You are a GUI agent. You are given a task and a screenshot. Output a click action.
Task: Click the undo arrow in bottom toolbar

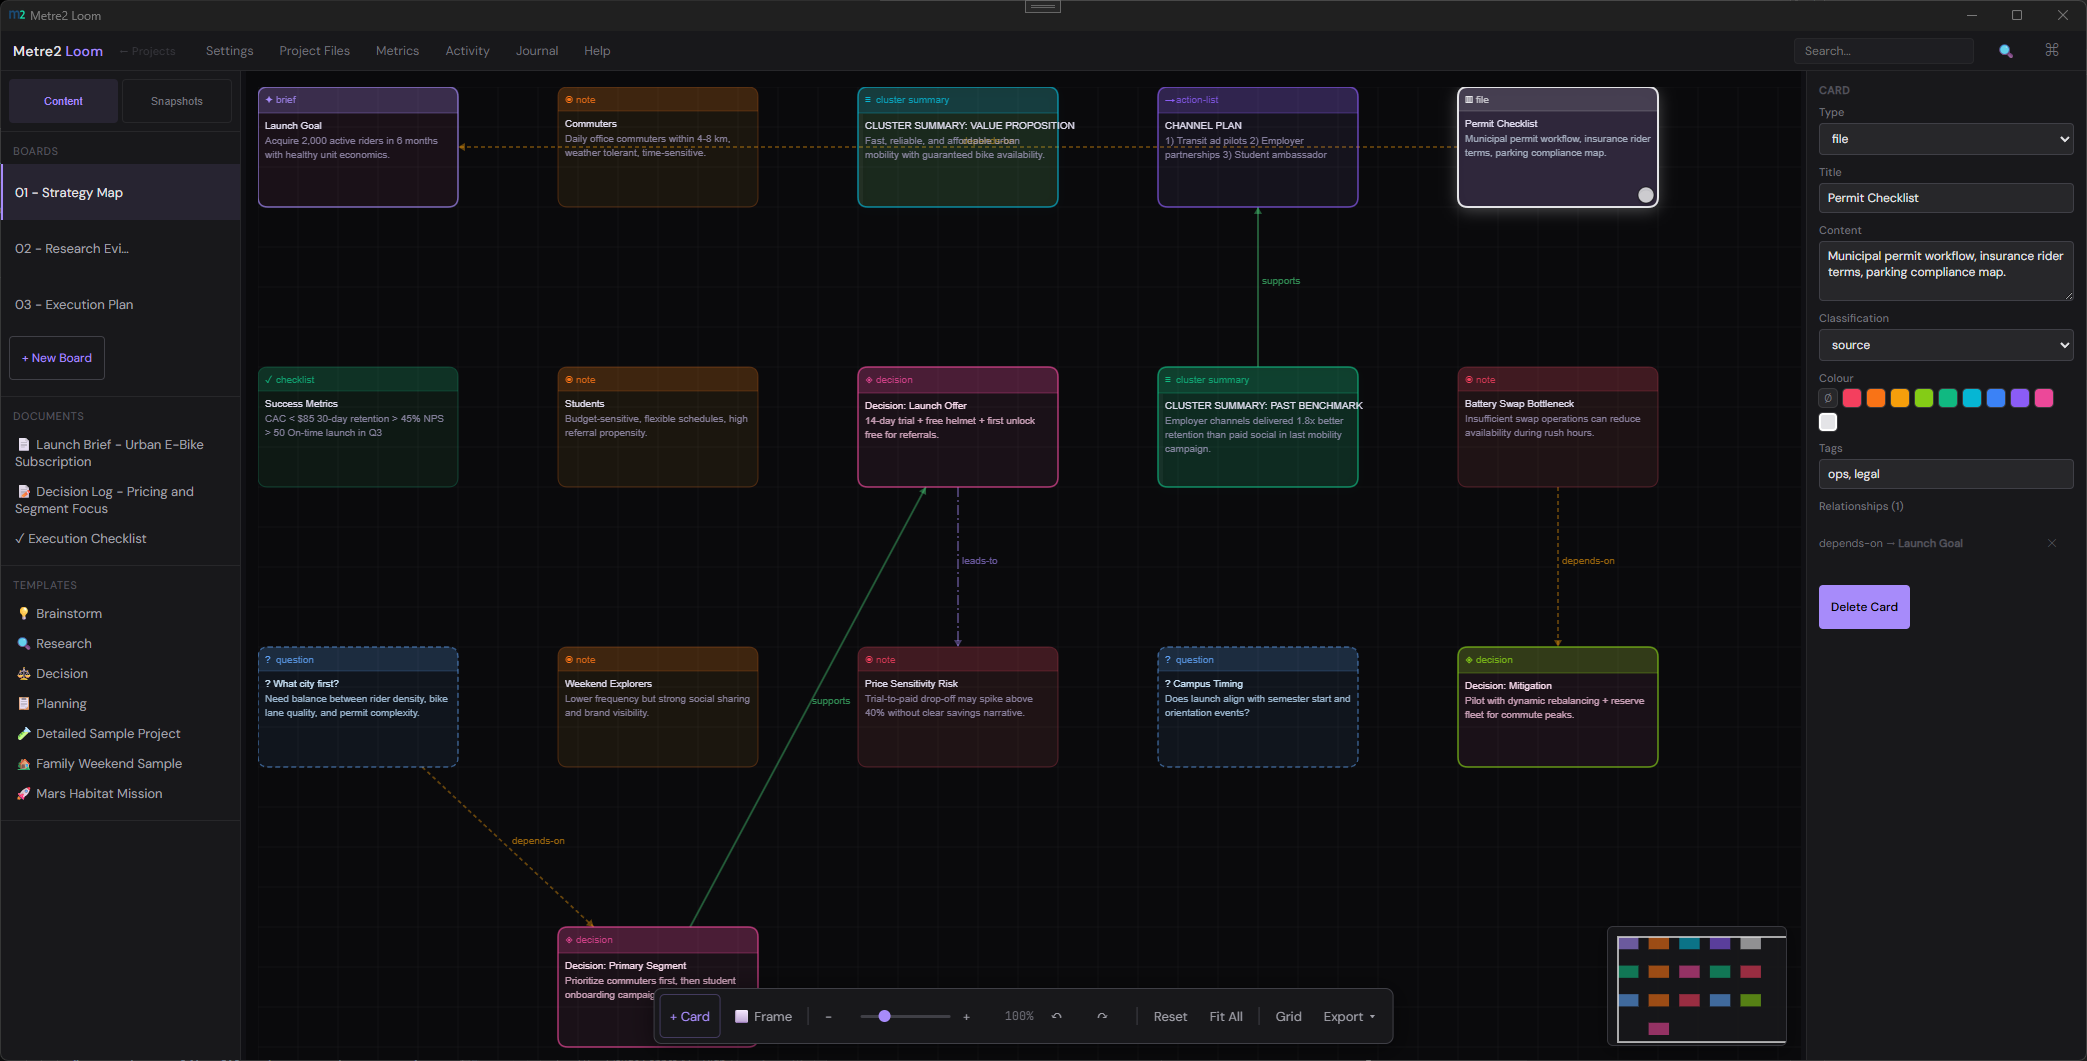pyautogui.click(x=1057, y=1016)
